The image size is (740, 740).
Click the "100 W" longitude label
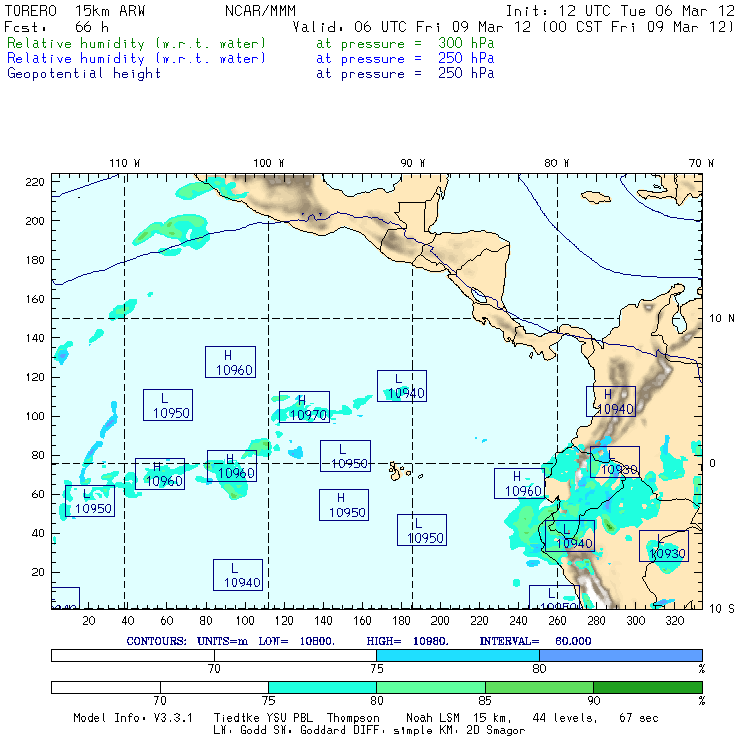[x=269, y=163]
